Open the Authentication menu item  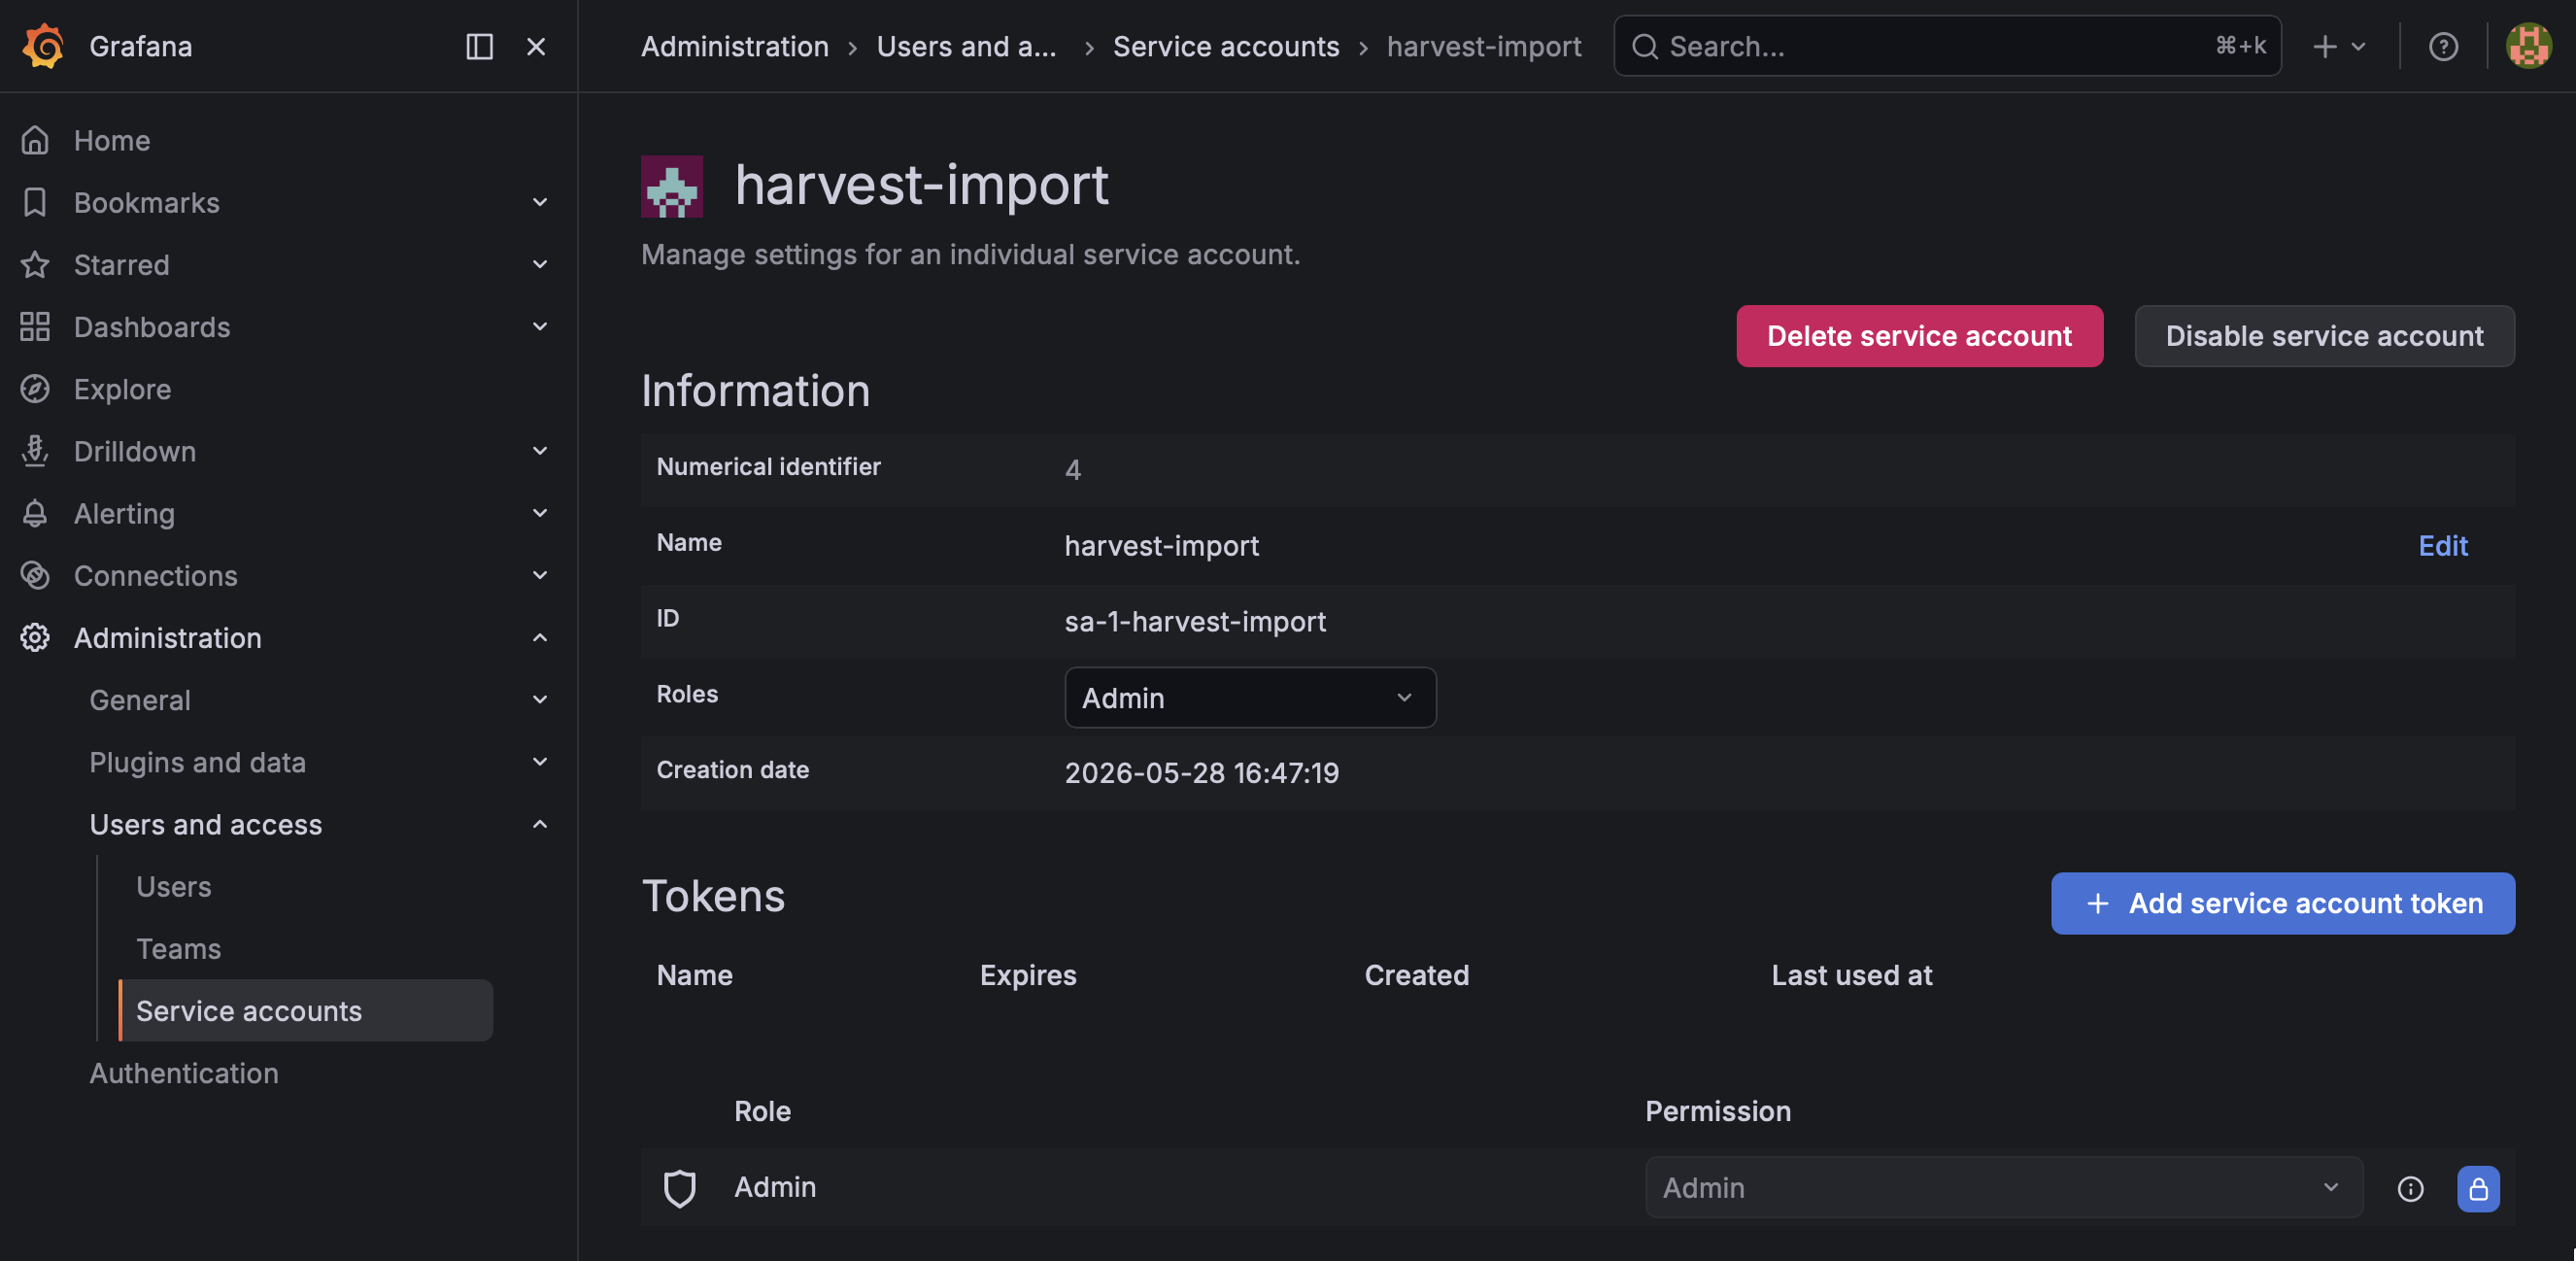click(x=183, y=1073)
